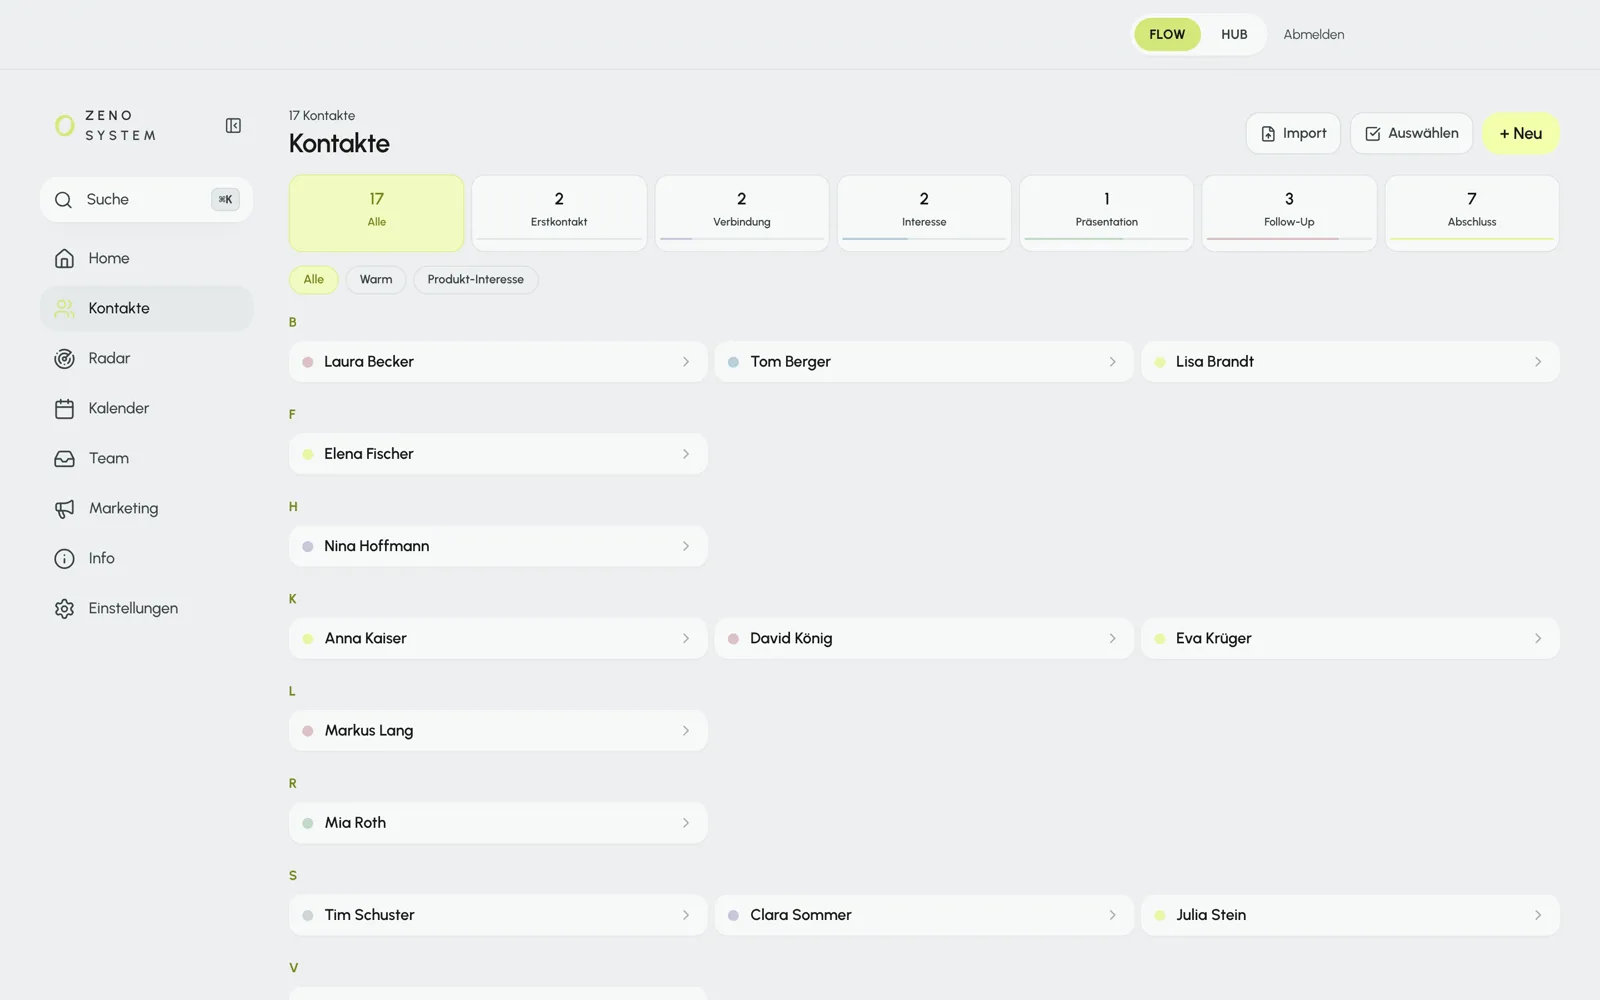The image size is (1600, 1000).
Task: Open Laura Becker via chevron arrow
Action: (x=686, y=362)
